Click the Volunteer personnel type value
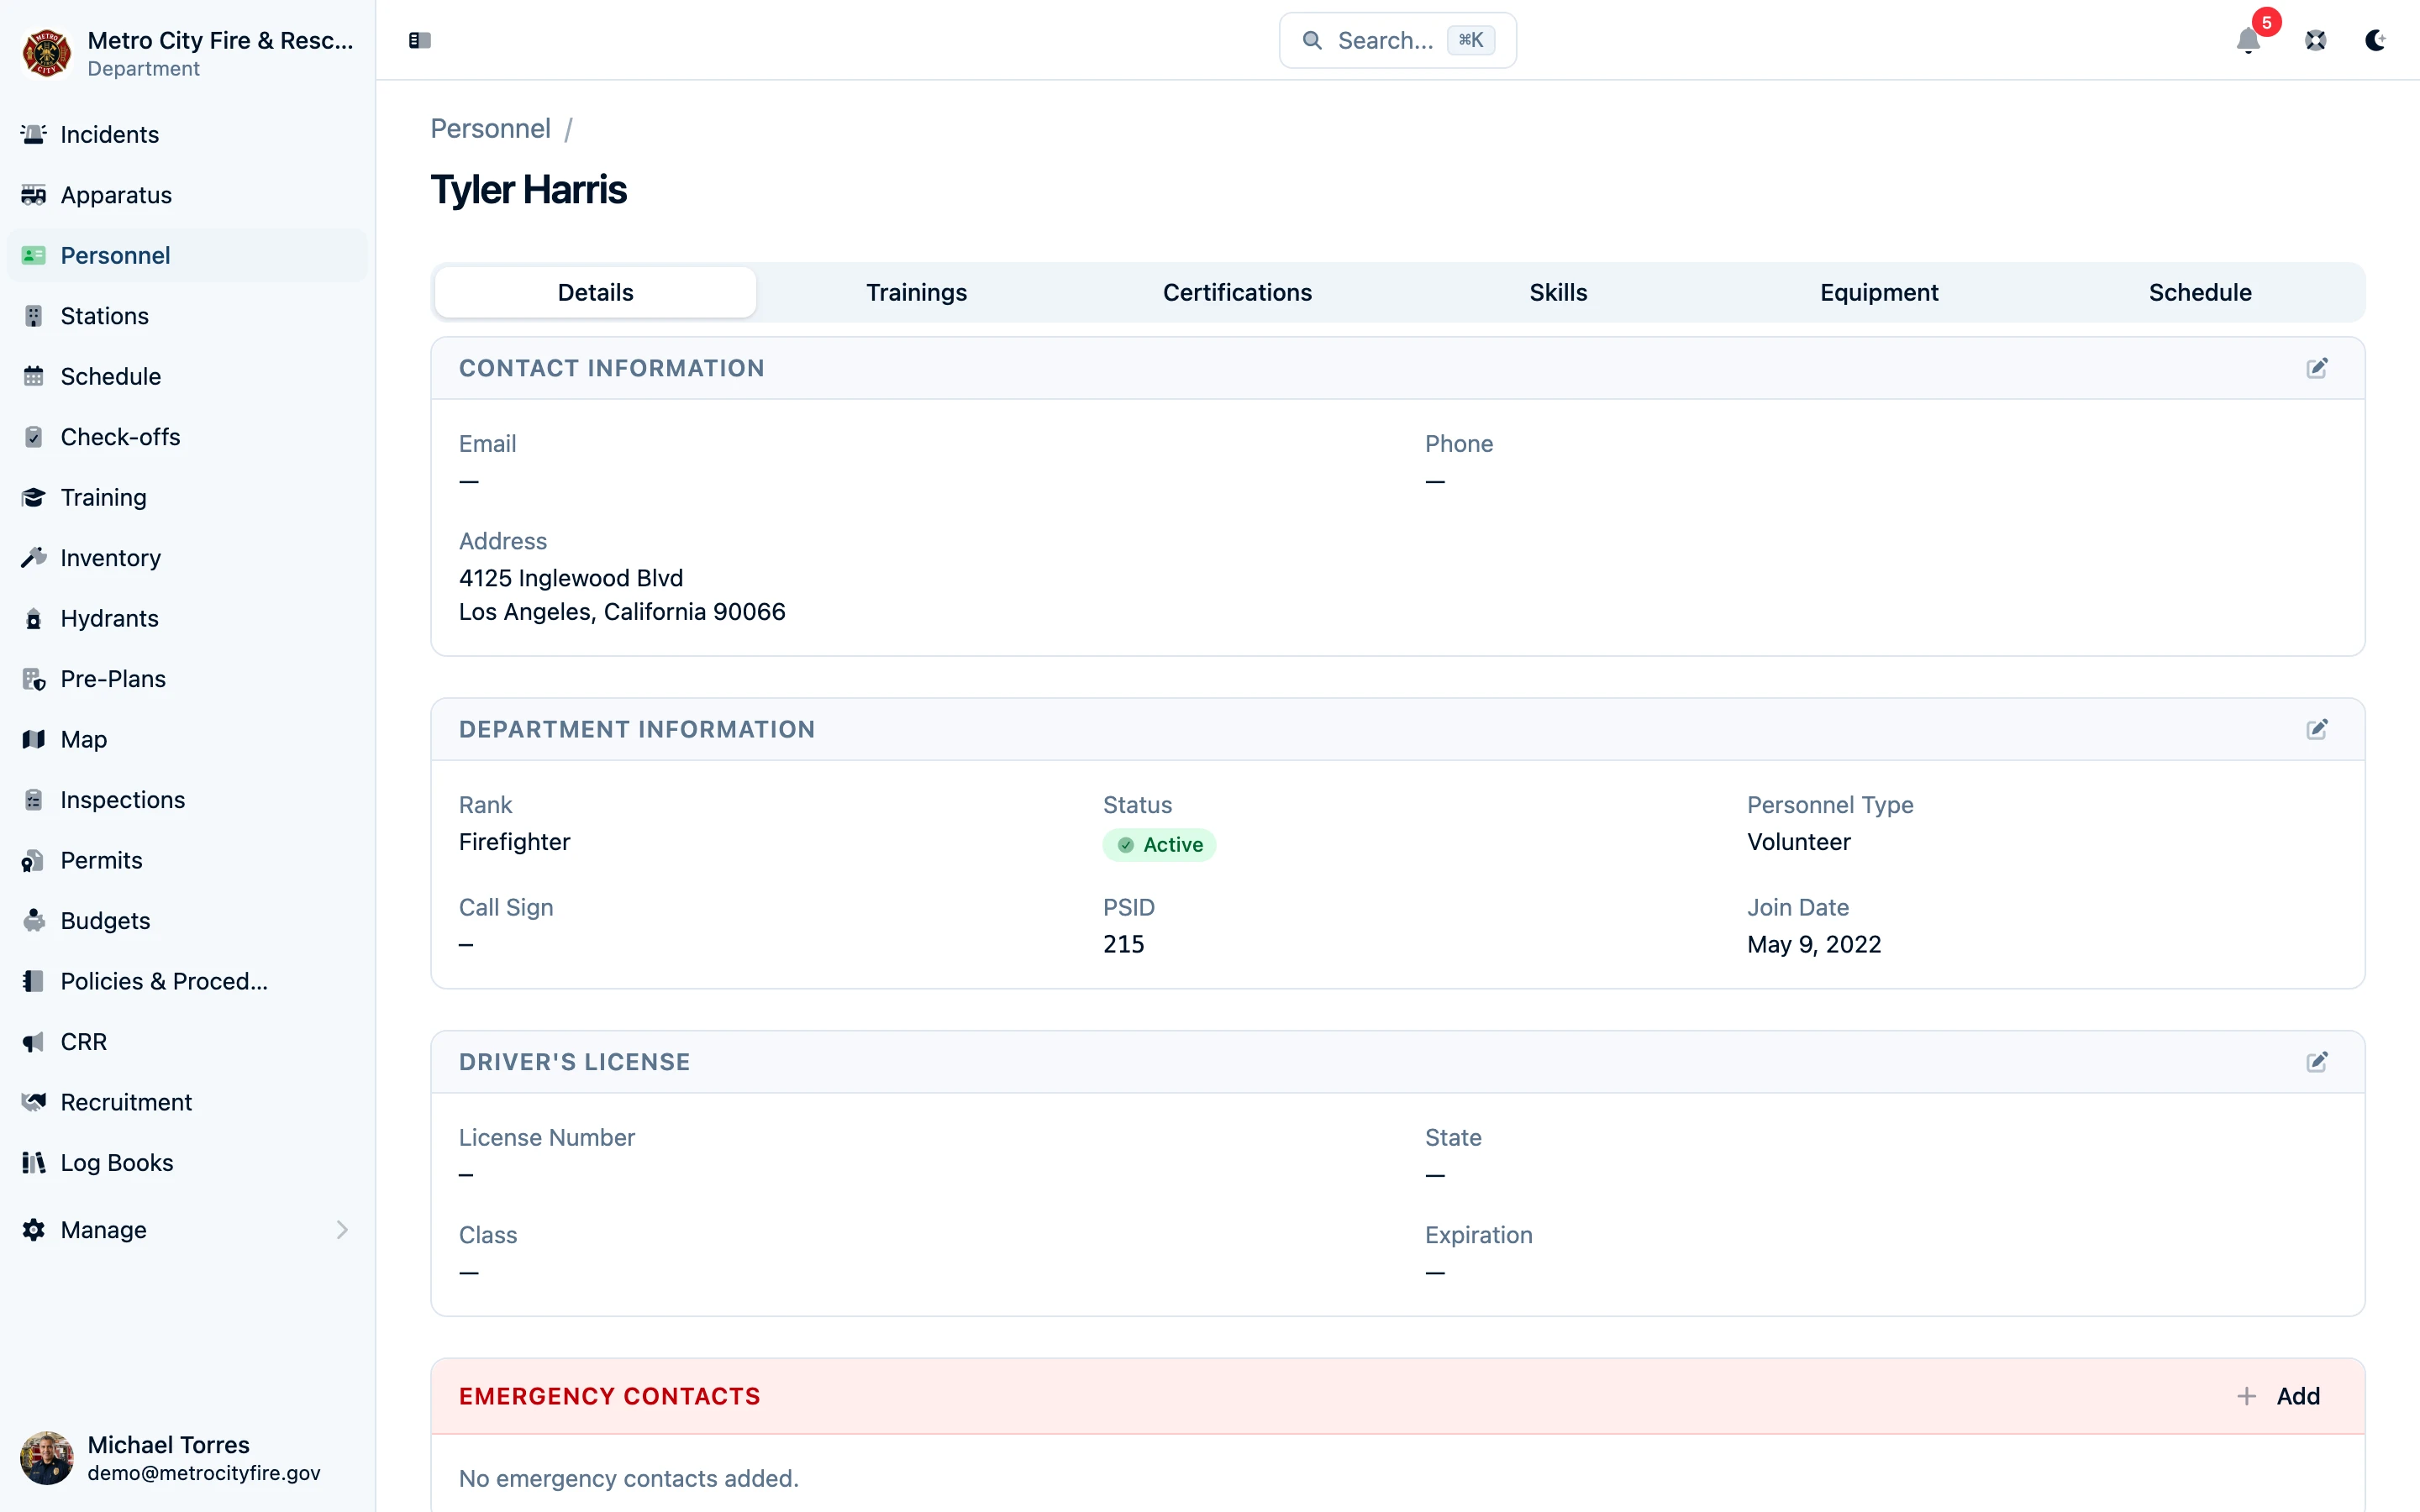The height and width of the screenshot is (1512, 2420). point(1798,842)
